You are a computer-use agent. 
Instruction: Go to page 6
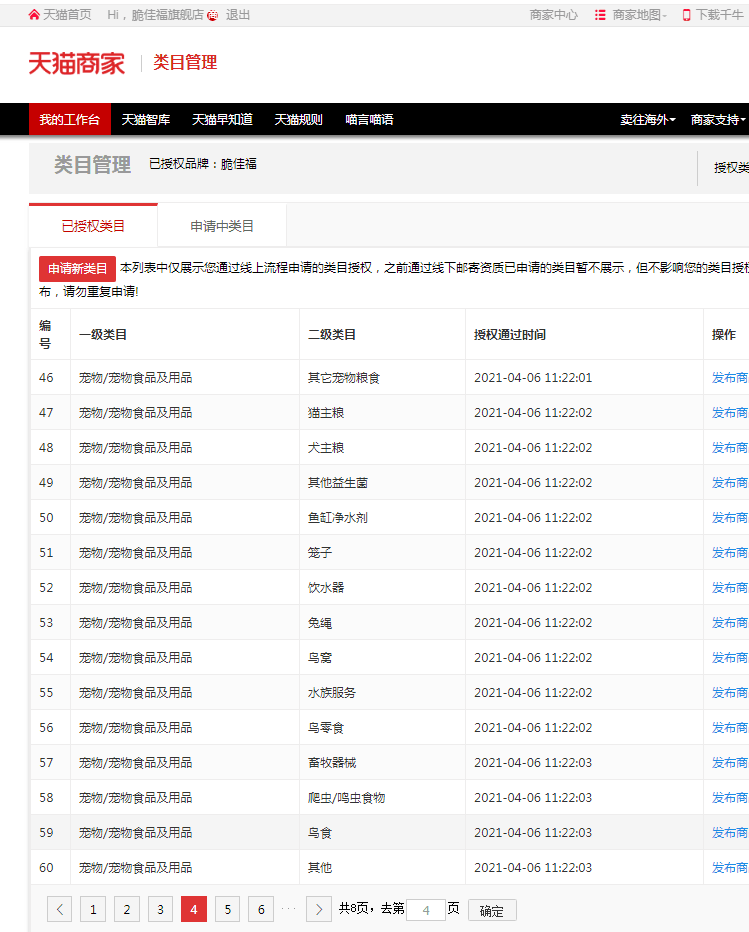click(x=261, y=909)
